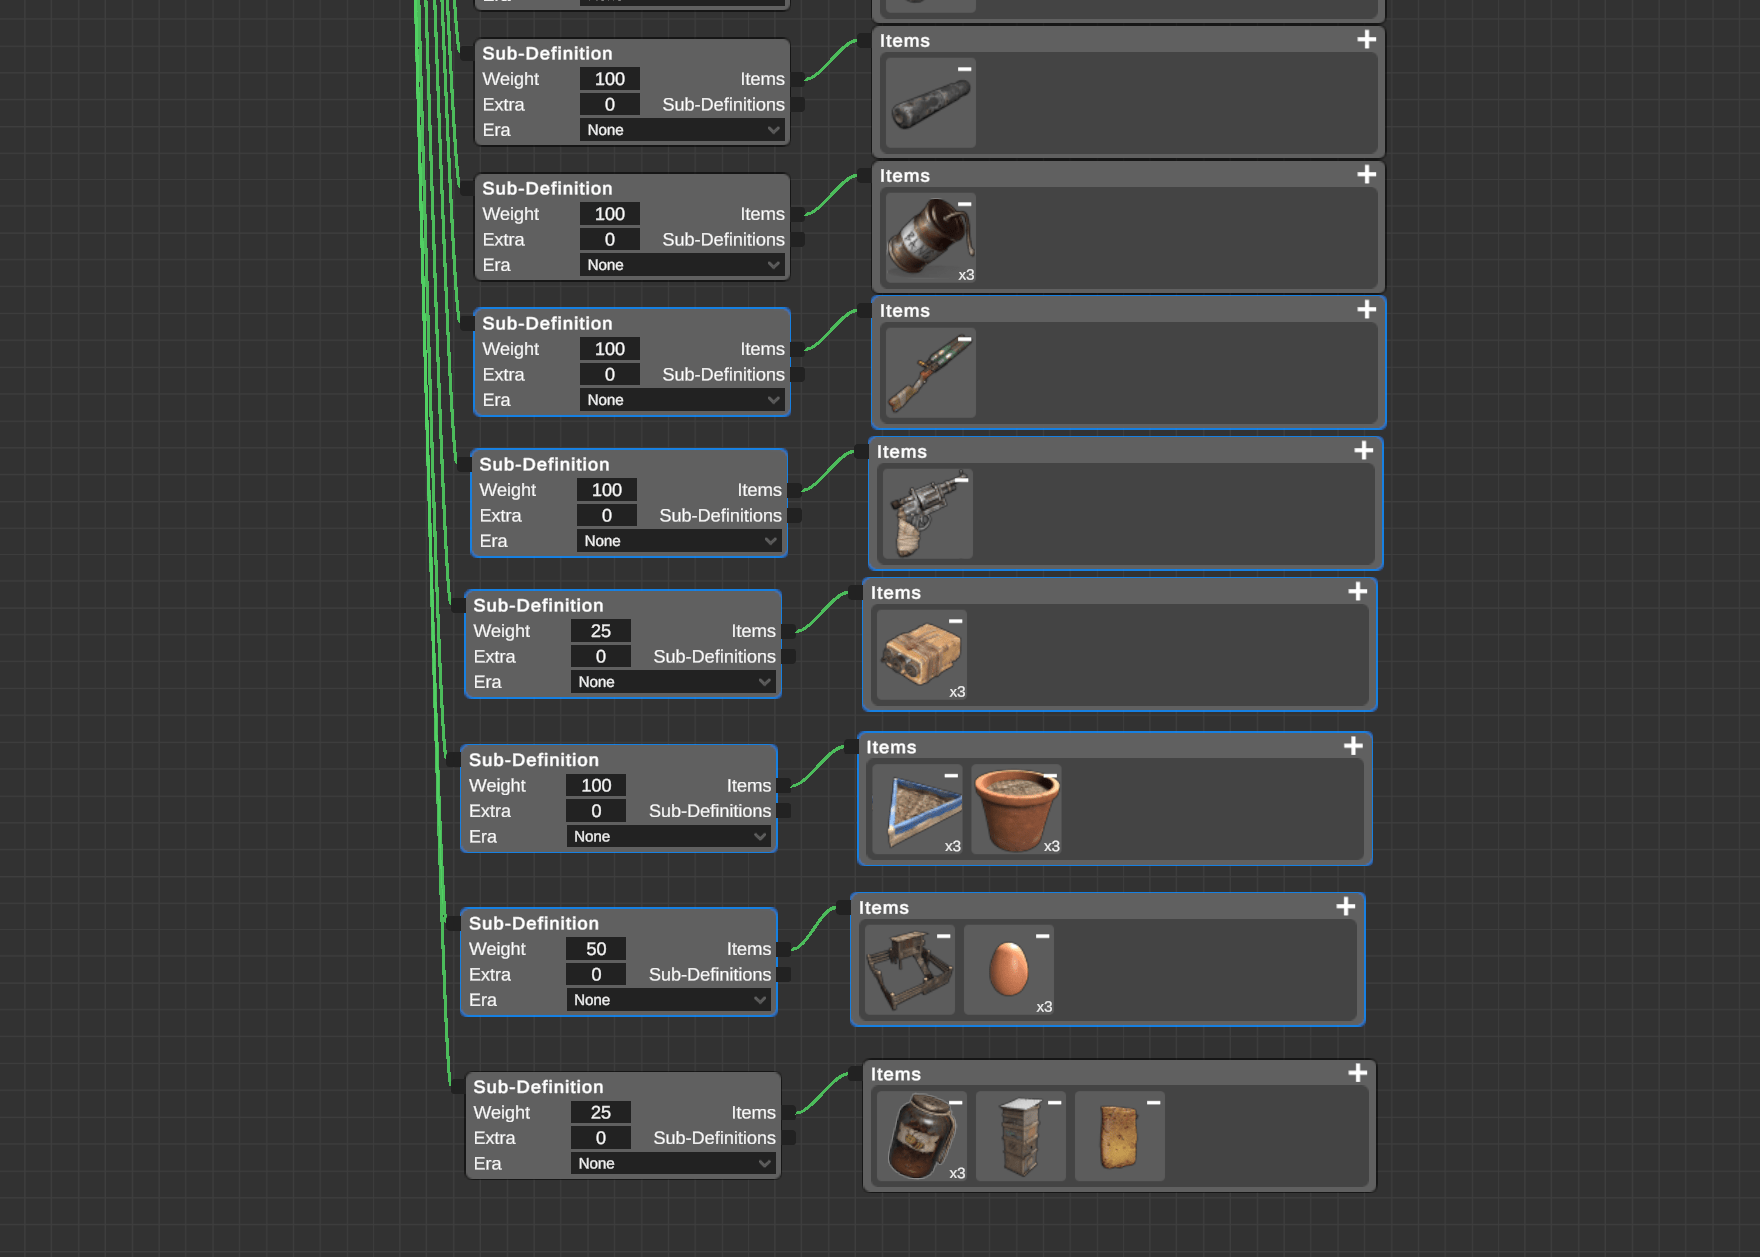Edit the Extra value on the flamethrower Sub-Definition
1760x1257 pixels.
pos(609,373)
